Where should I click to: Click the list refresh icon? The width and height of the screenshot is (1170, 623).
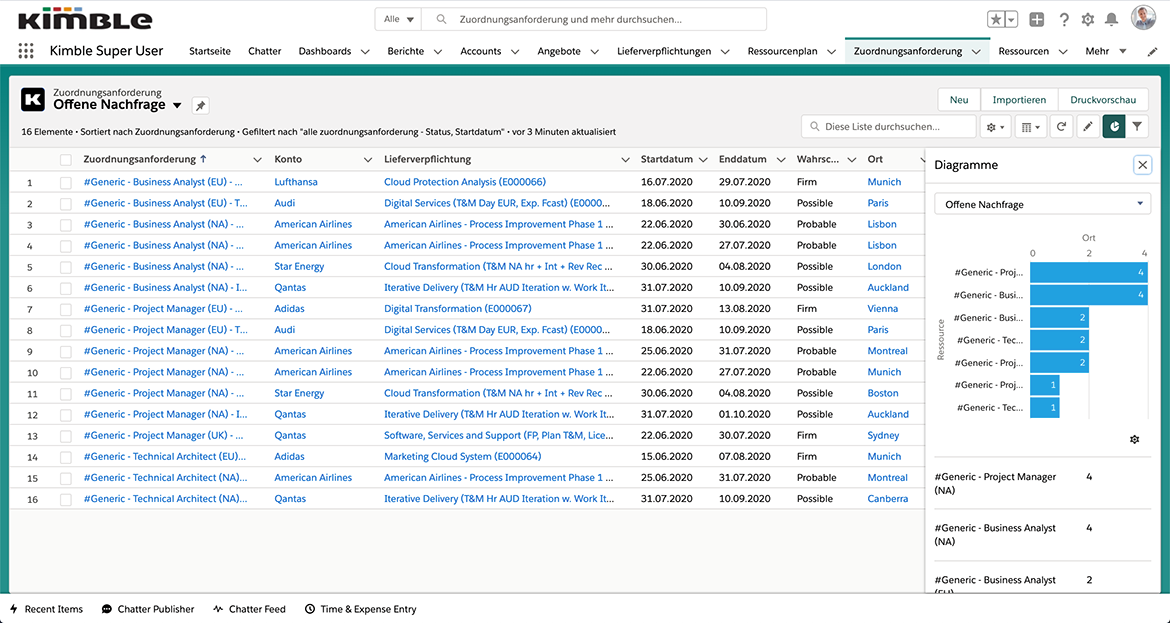[1061, 127]
